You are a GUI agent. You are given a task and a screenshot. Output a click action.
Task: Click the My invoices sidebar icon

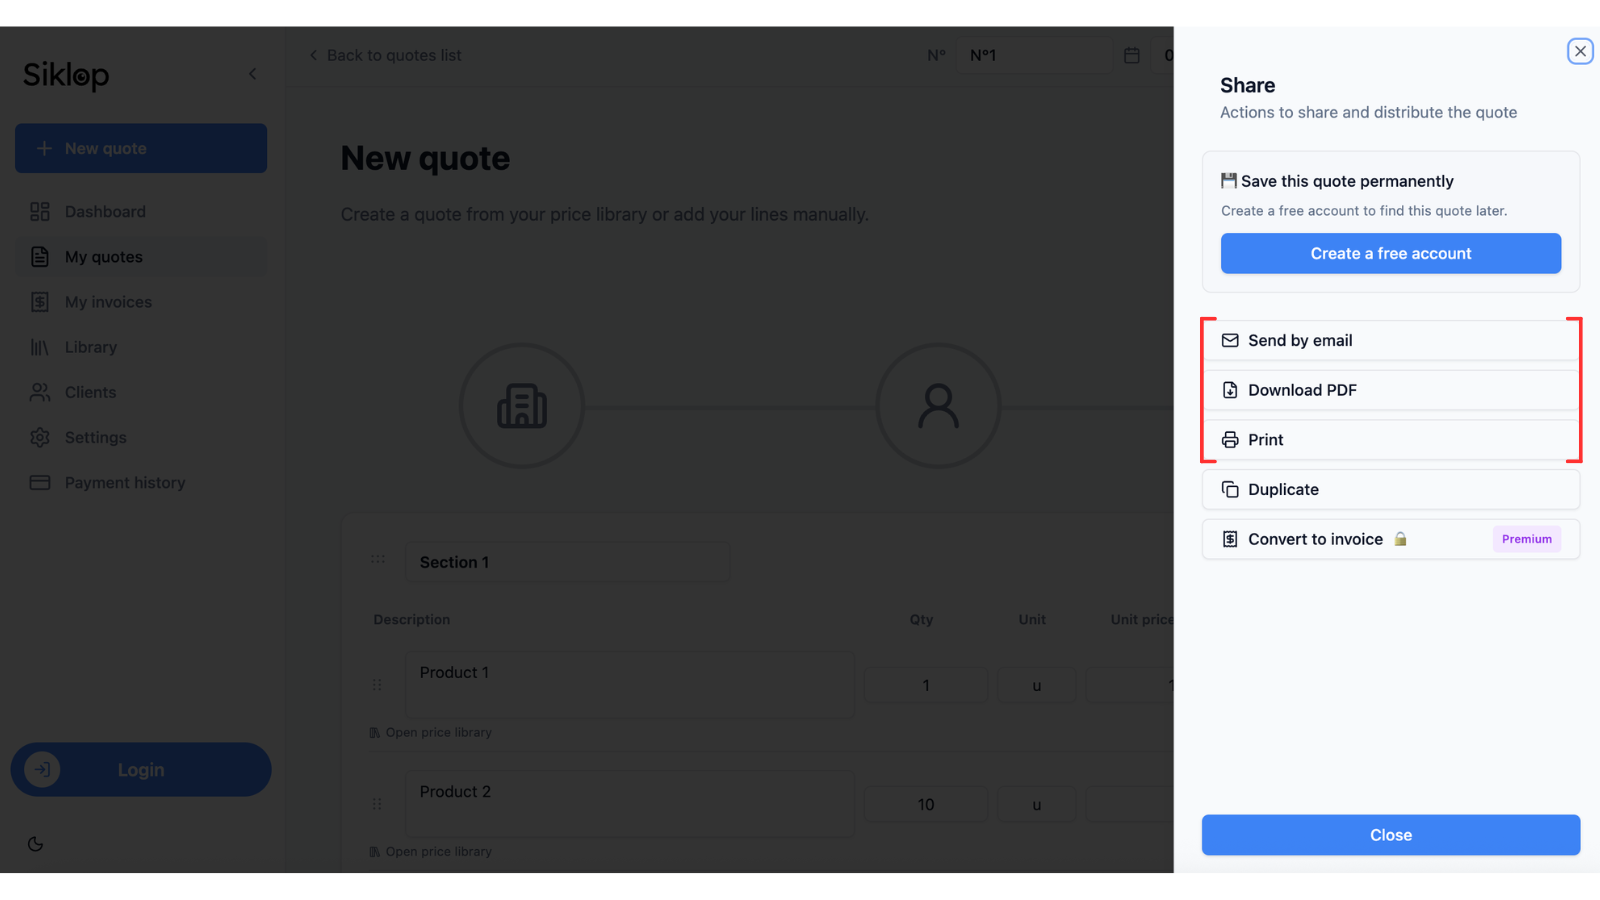pos(40,302)
